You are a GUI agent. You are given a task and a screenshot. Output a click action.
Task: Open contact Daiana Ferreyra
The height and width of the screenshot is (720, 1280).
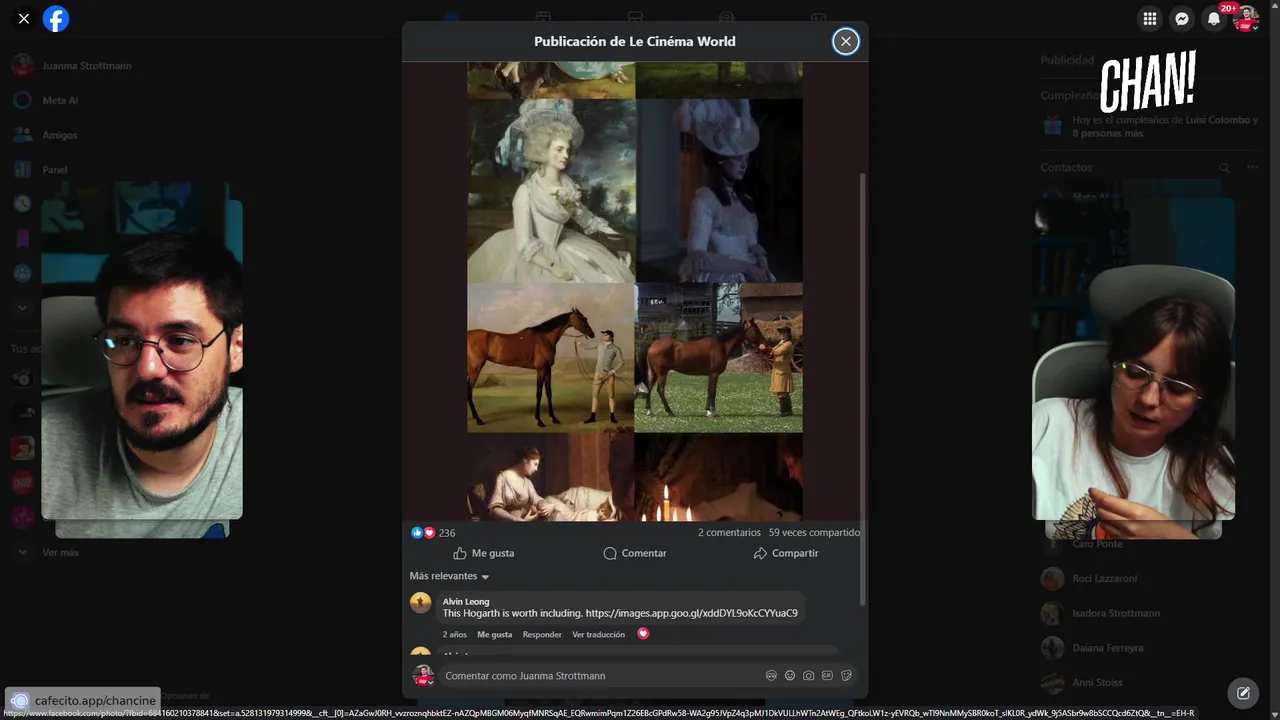click(1107, 648)
